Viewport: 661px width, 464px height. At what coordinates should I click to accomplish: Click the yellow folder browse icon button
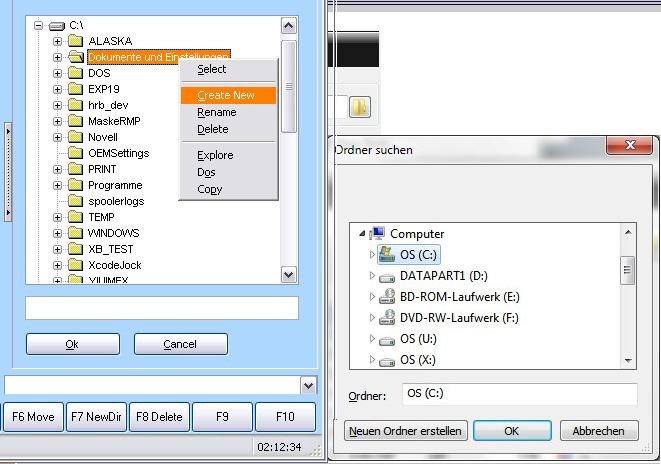360,107
